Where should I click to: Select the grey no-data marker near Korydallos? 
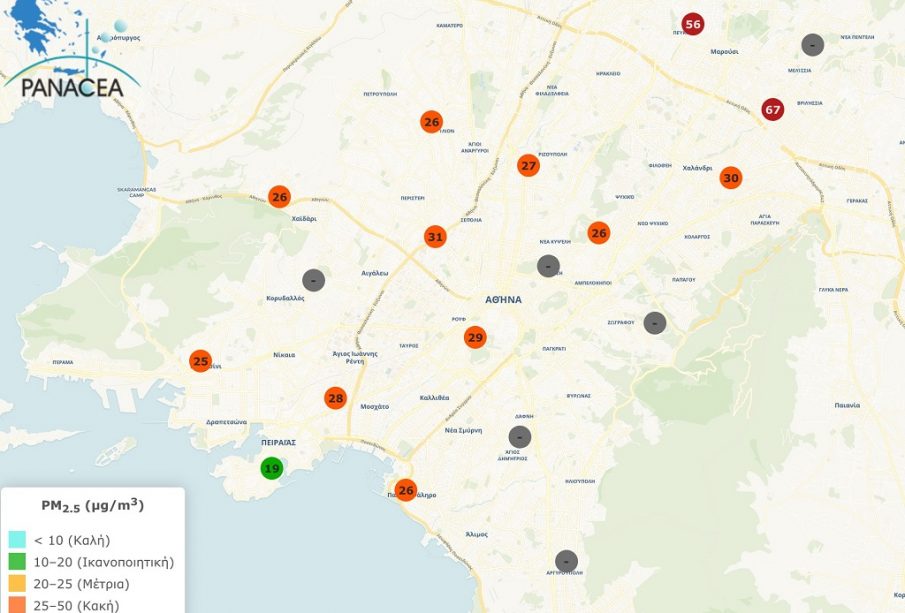click(314, 281)
